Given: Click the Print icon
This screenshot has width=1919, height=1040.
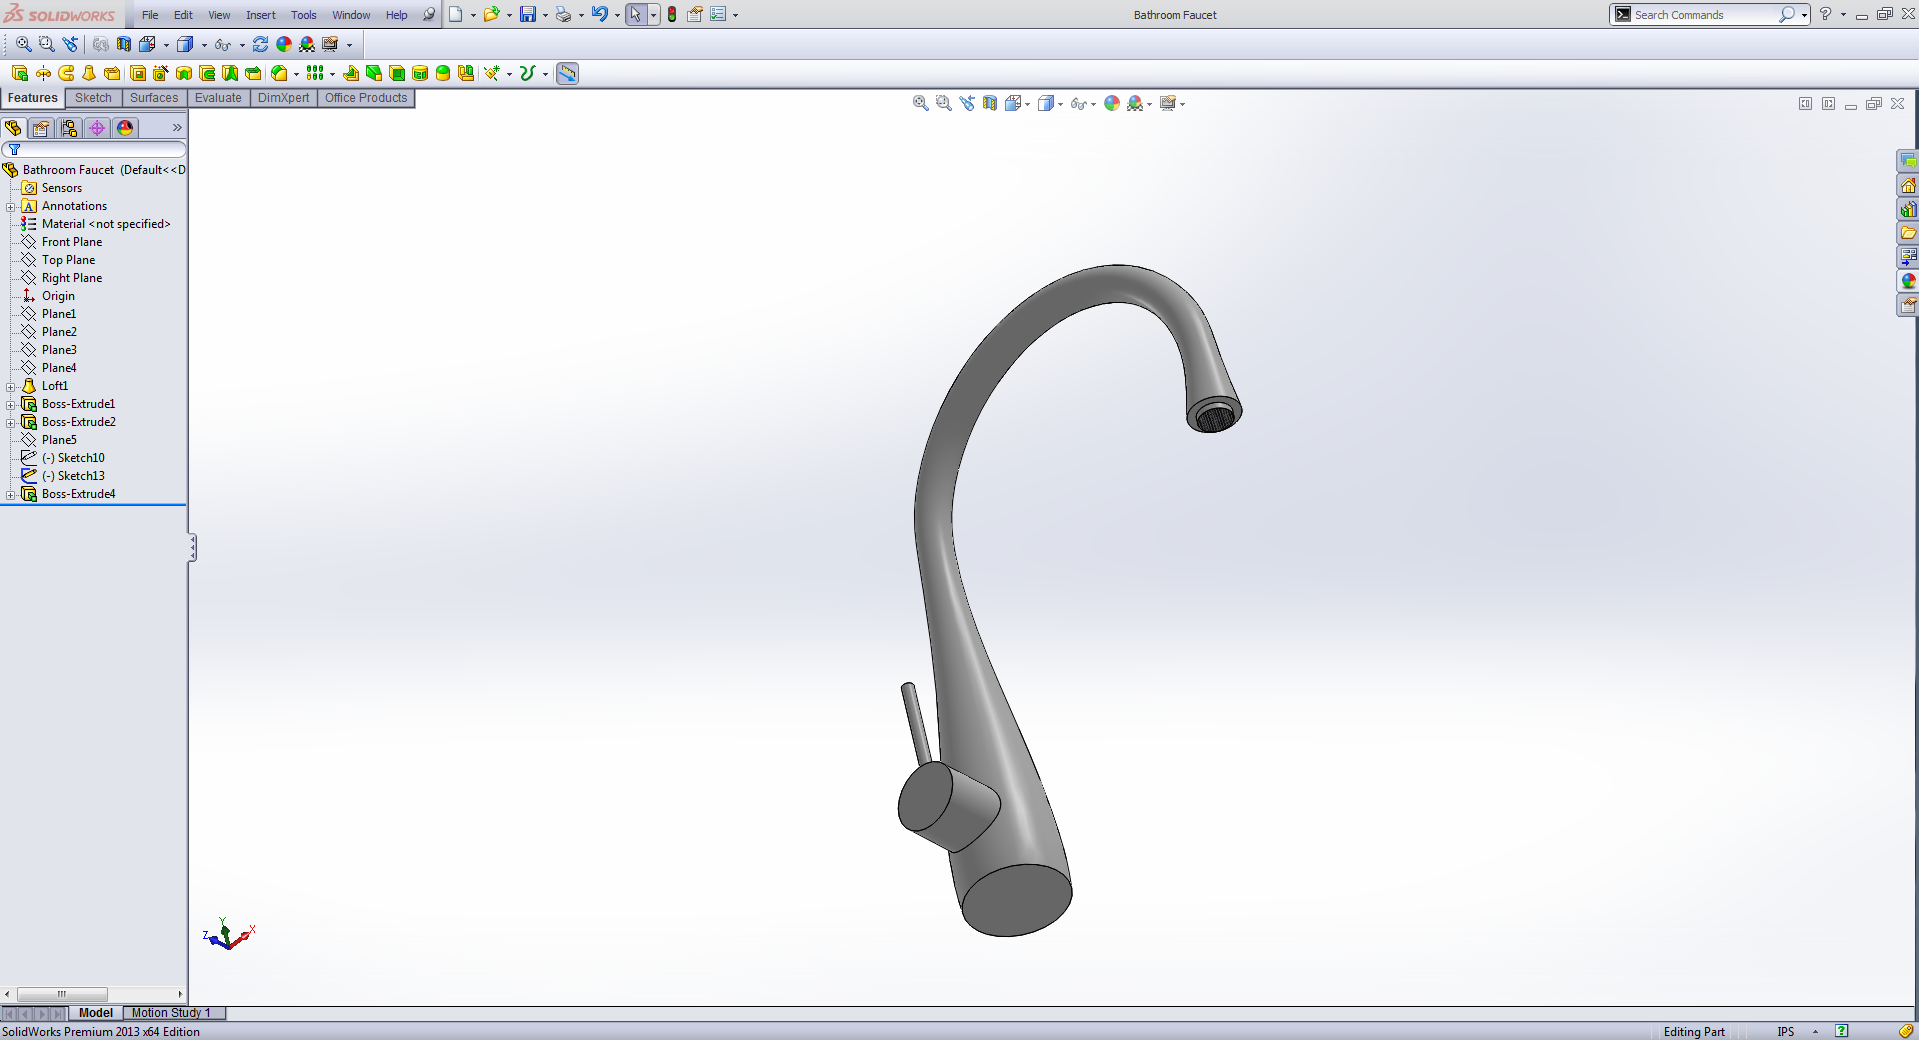Looking at the screenshot, I should tap(564, 14).
